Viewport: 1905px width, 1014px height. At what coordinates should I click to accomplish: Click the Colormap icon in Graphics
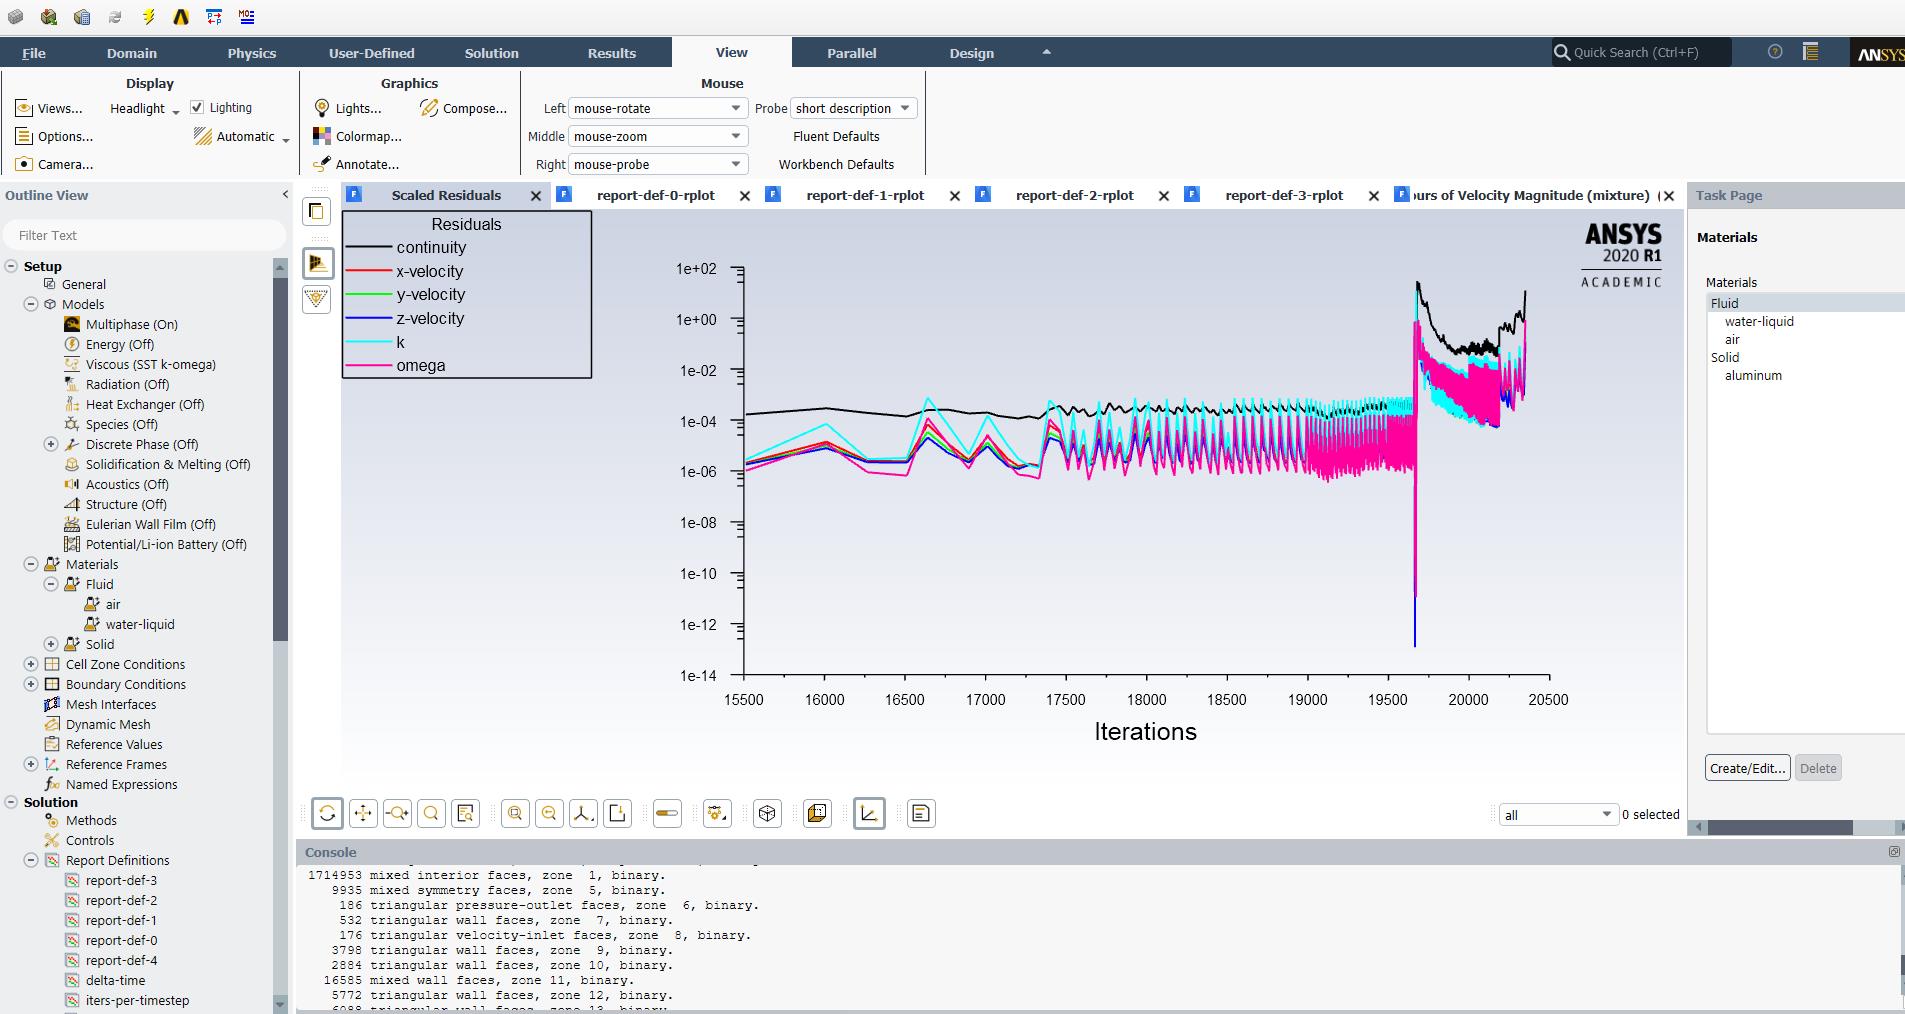point(322,136)
